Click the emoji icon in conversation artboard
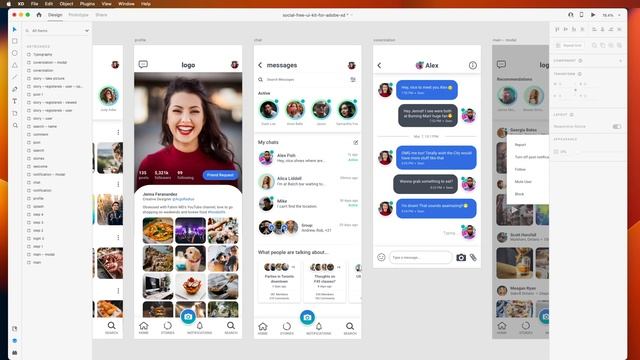The width and height of the screenshot is (640, 360). 381,257
